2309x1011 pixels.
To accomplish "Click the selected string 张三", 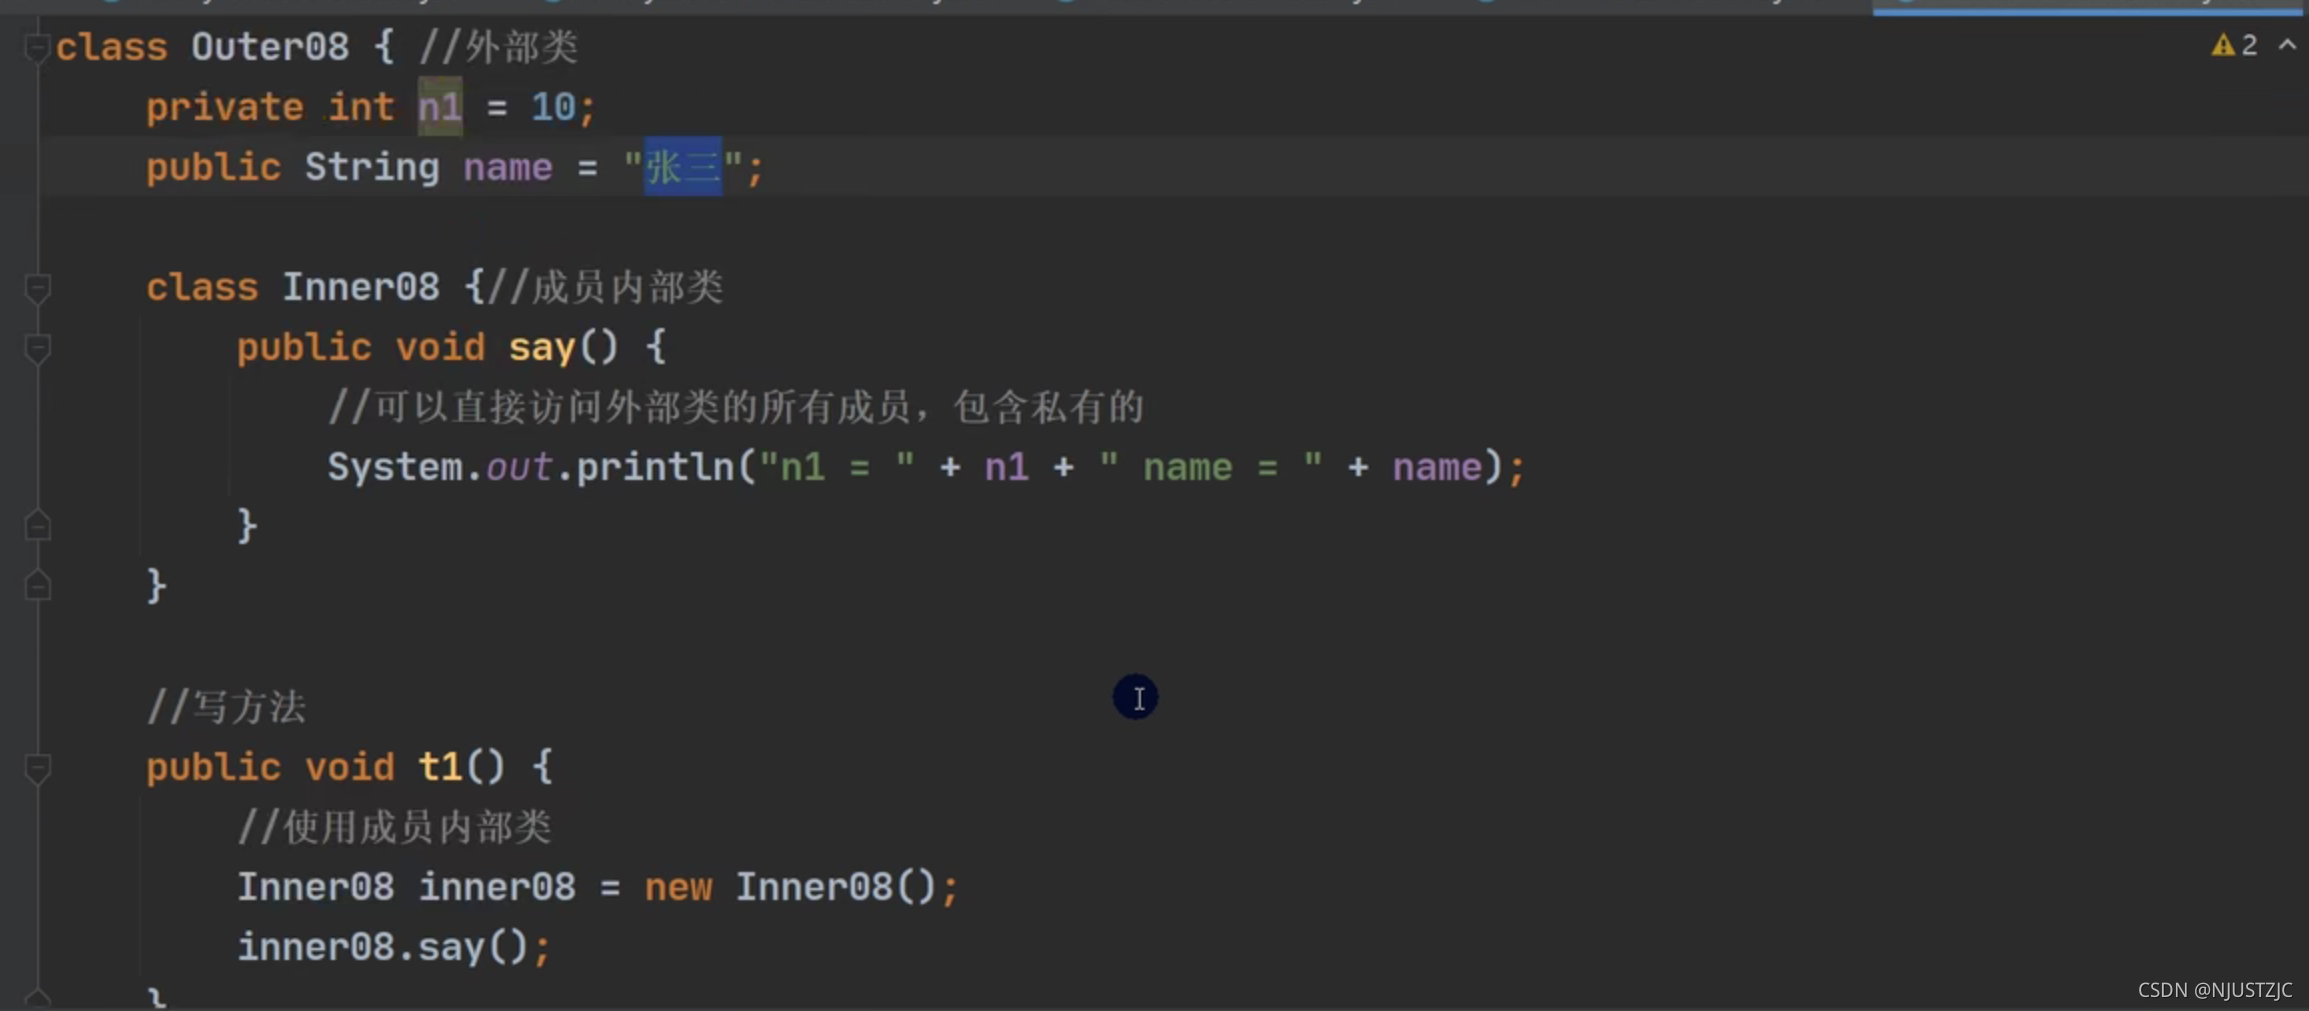I will click(682, 167).
